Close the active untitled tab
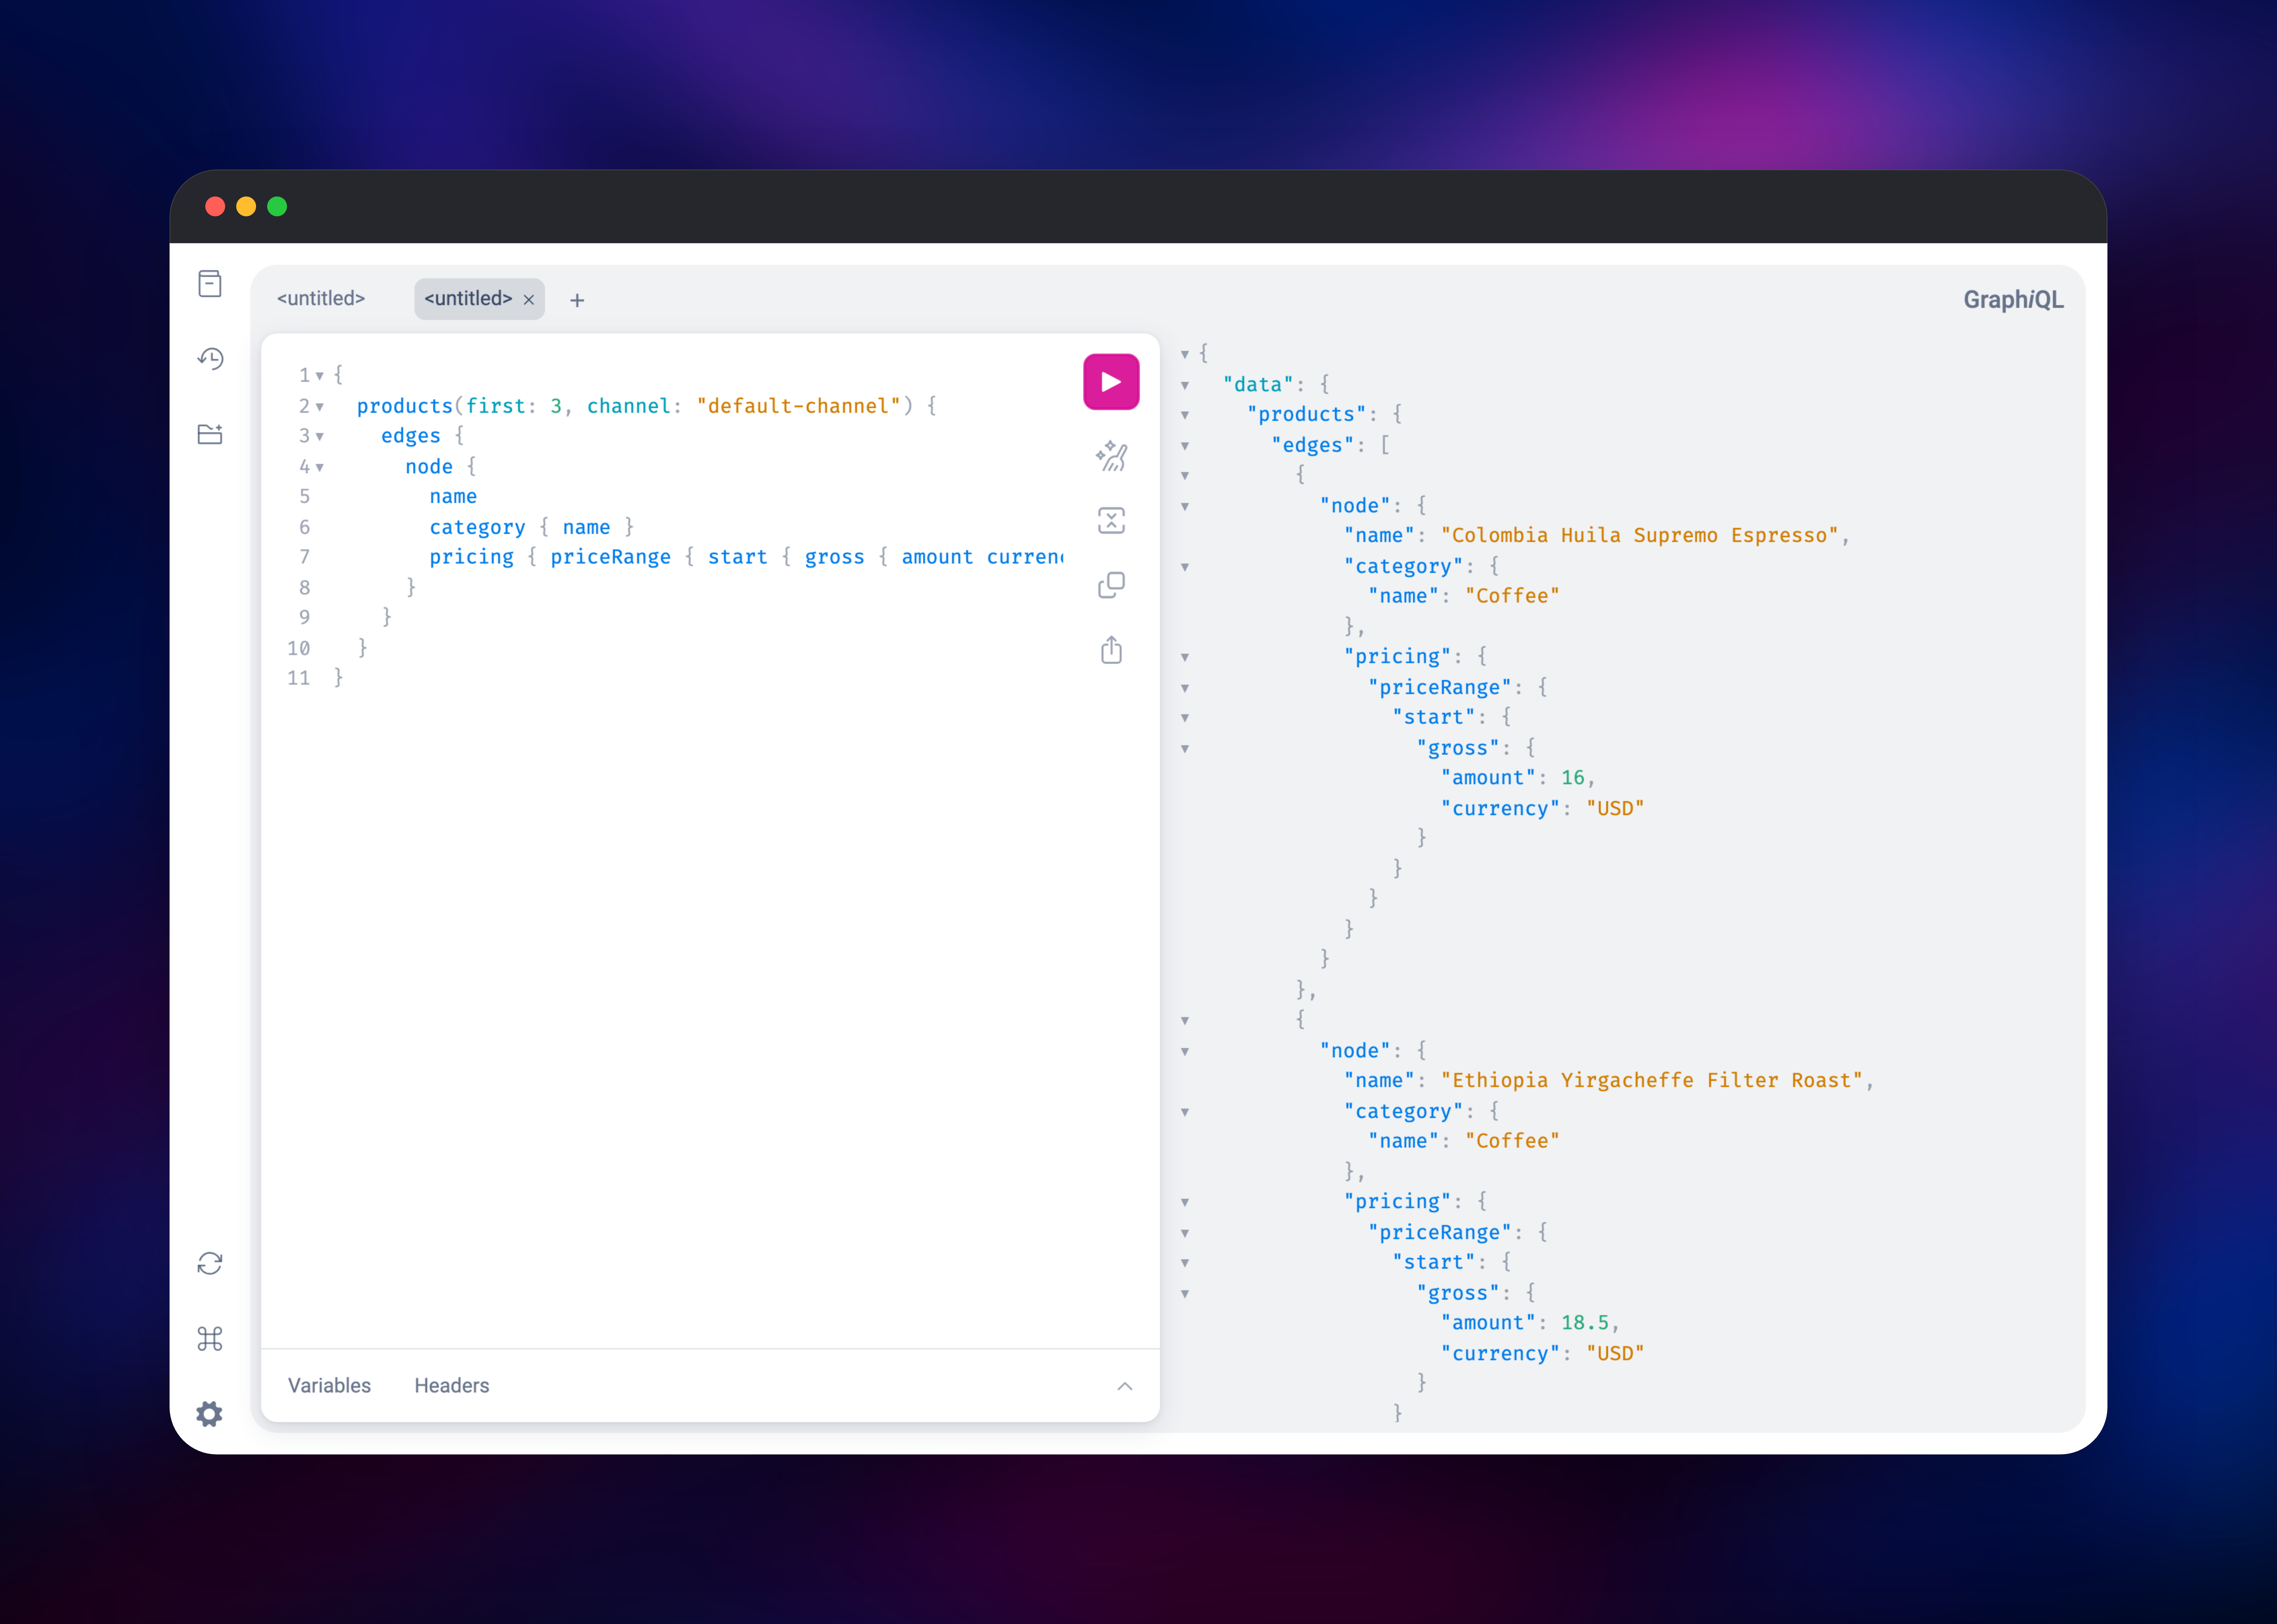The width and height of the screenshot is (2277, 1624). point(529,300)
